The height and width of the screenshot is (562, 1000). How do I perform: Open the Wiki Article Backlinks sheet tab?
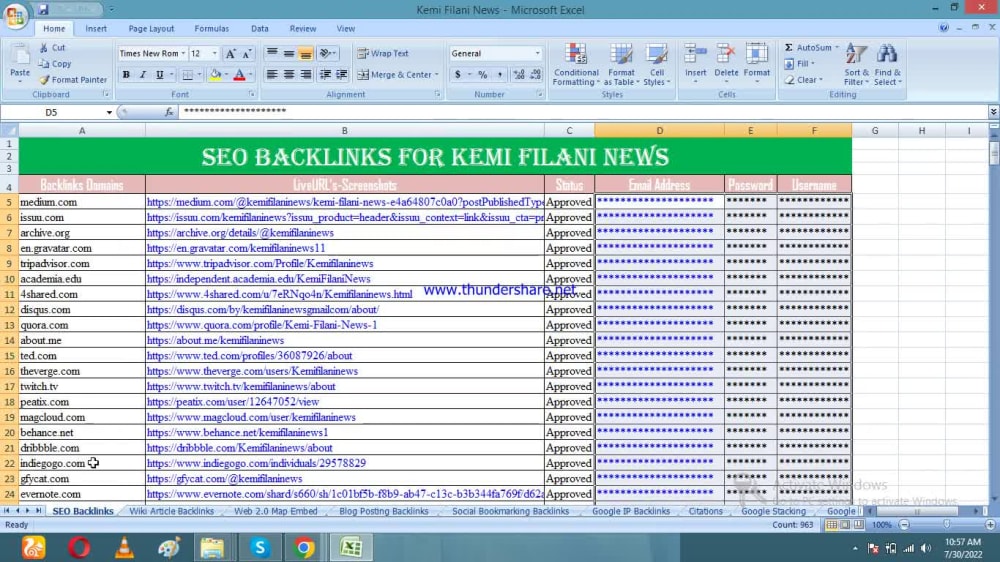click(172, 511)
